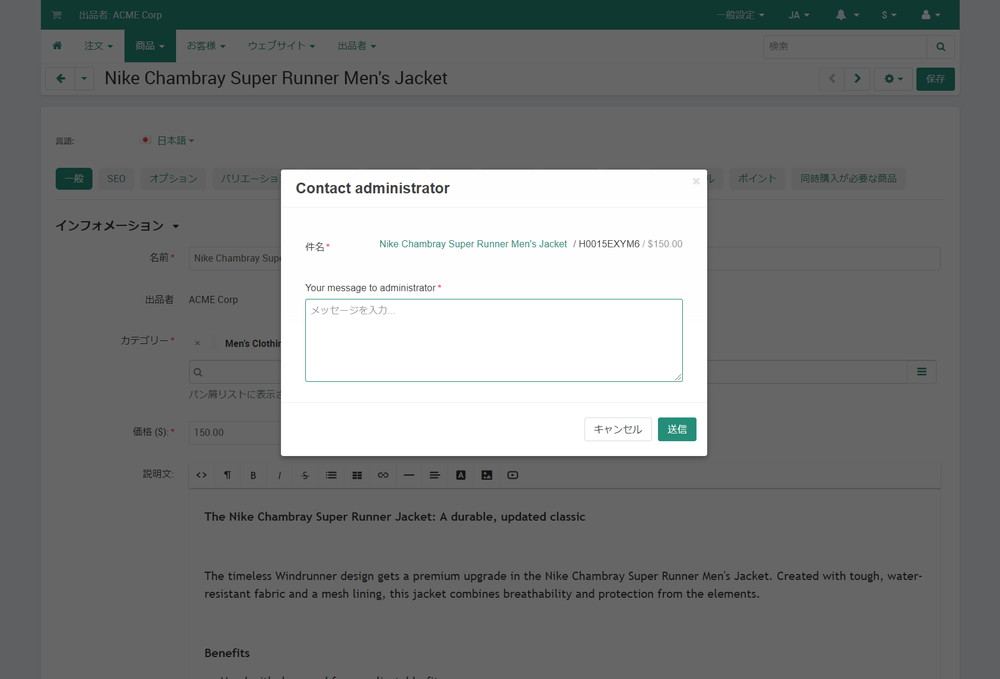Click the home icon in navigation bar
The height and width of the screenshot is (679, 1000).
[57, 46]
